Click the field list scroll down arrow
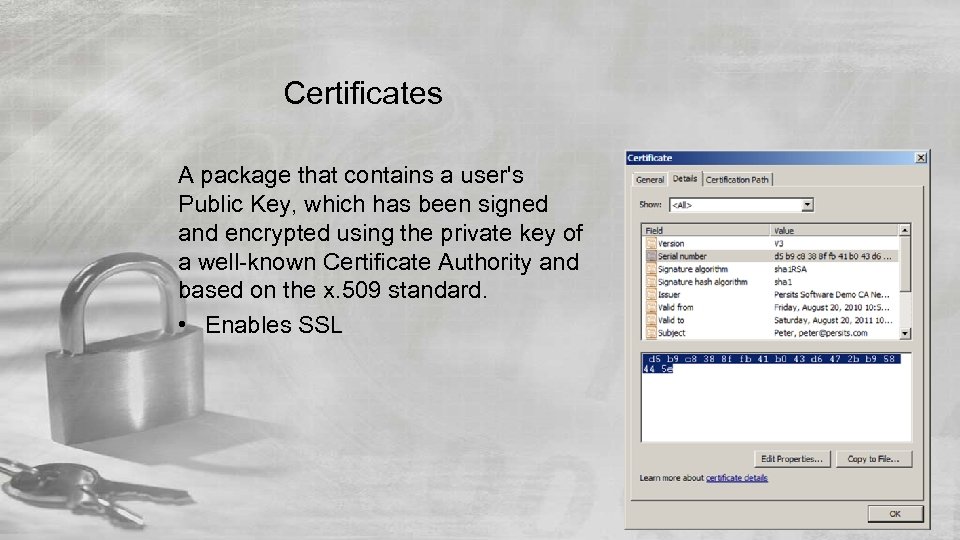 pos(905,334)
